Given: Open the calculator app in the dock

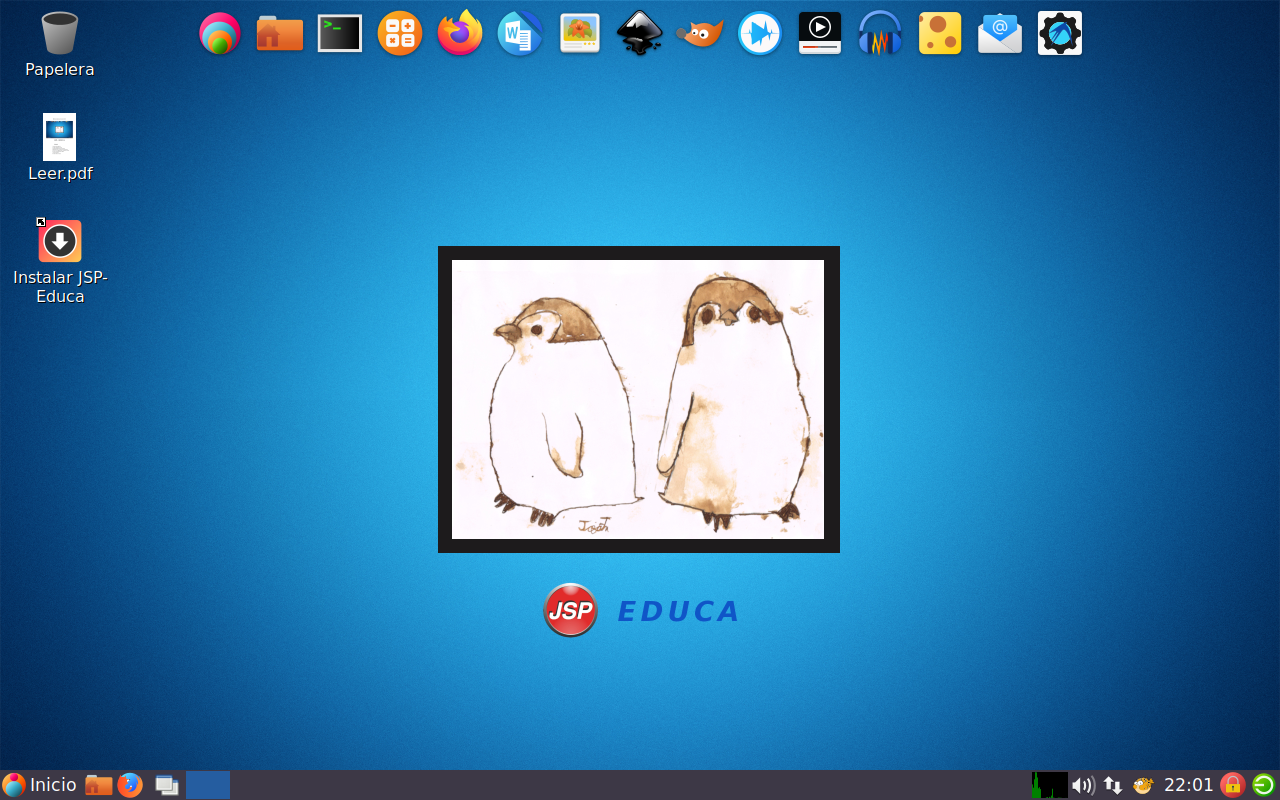Looking at the screenshot, I should coord(400,34).
